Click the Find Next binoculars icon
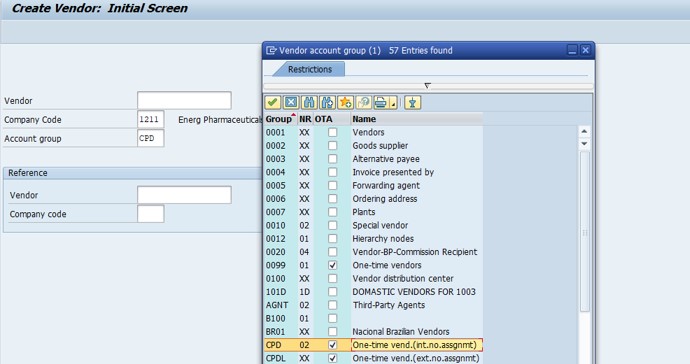Image resolution: width=690 pixels, height=364 pixels. 327,103
